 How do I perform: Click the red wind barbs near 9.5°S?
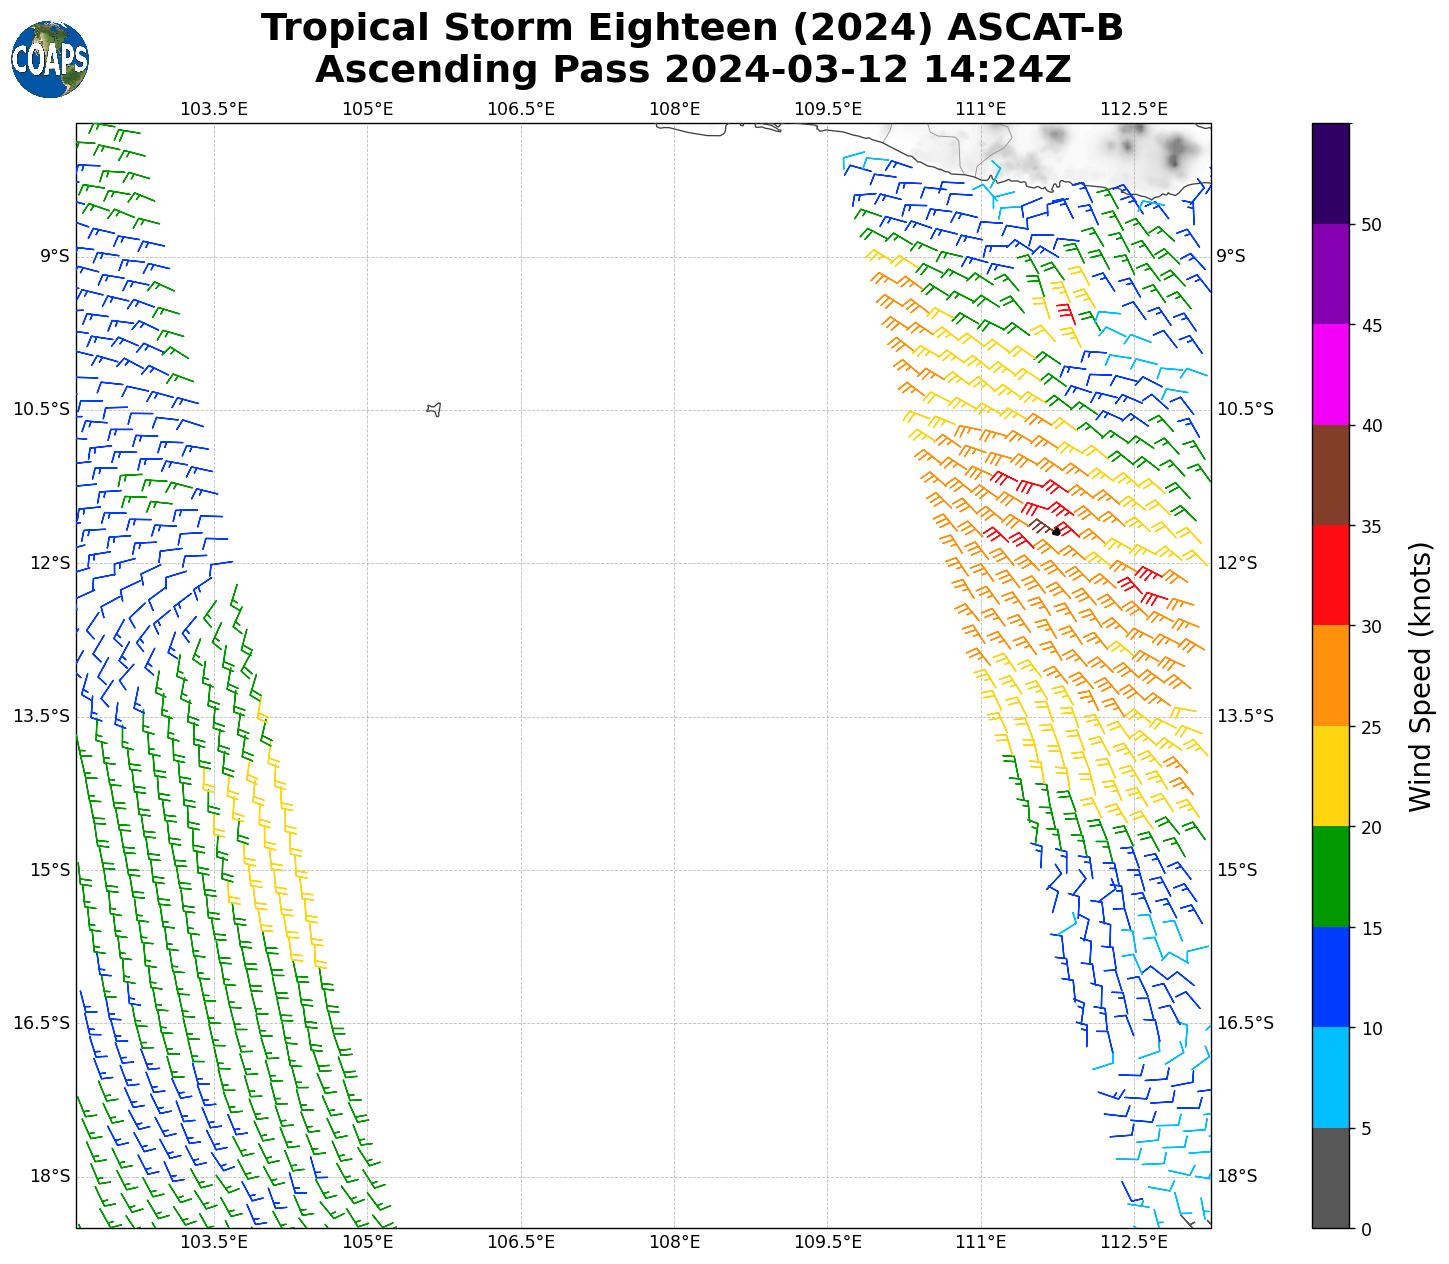point(1063,312)
